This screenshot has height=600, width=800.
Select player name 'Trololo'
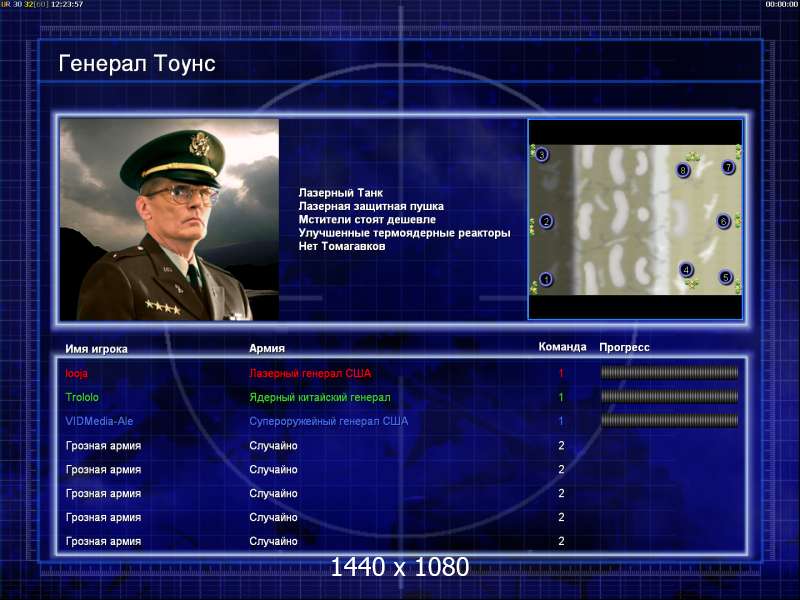coord(82,397)
